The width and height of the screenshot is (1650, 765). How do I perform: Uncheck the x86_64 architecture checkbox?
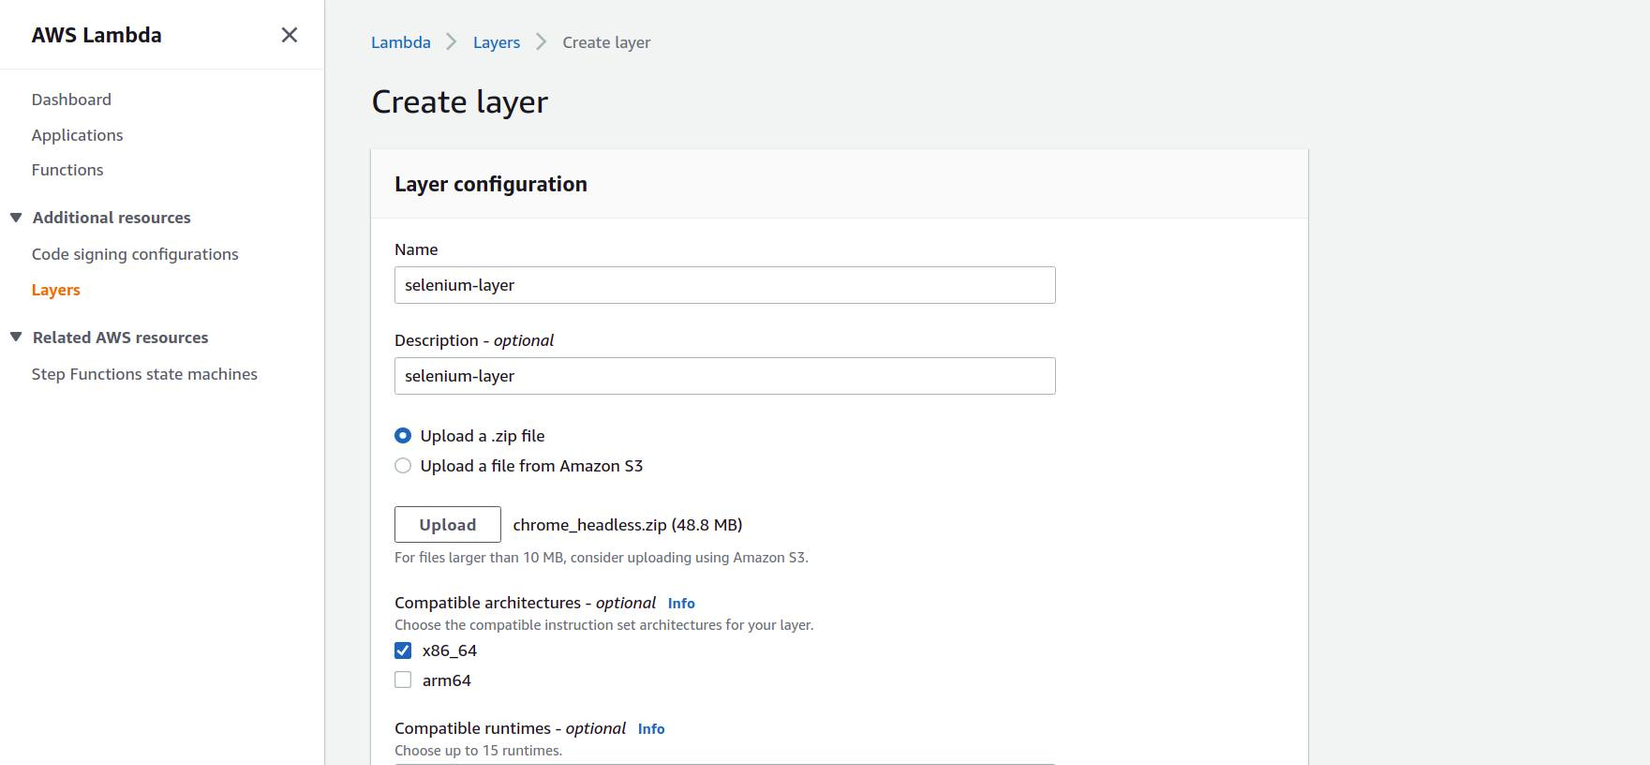coord(403,651)
